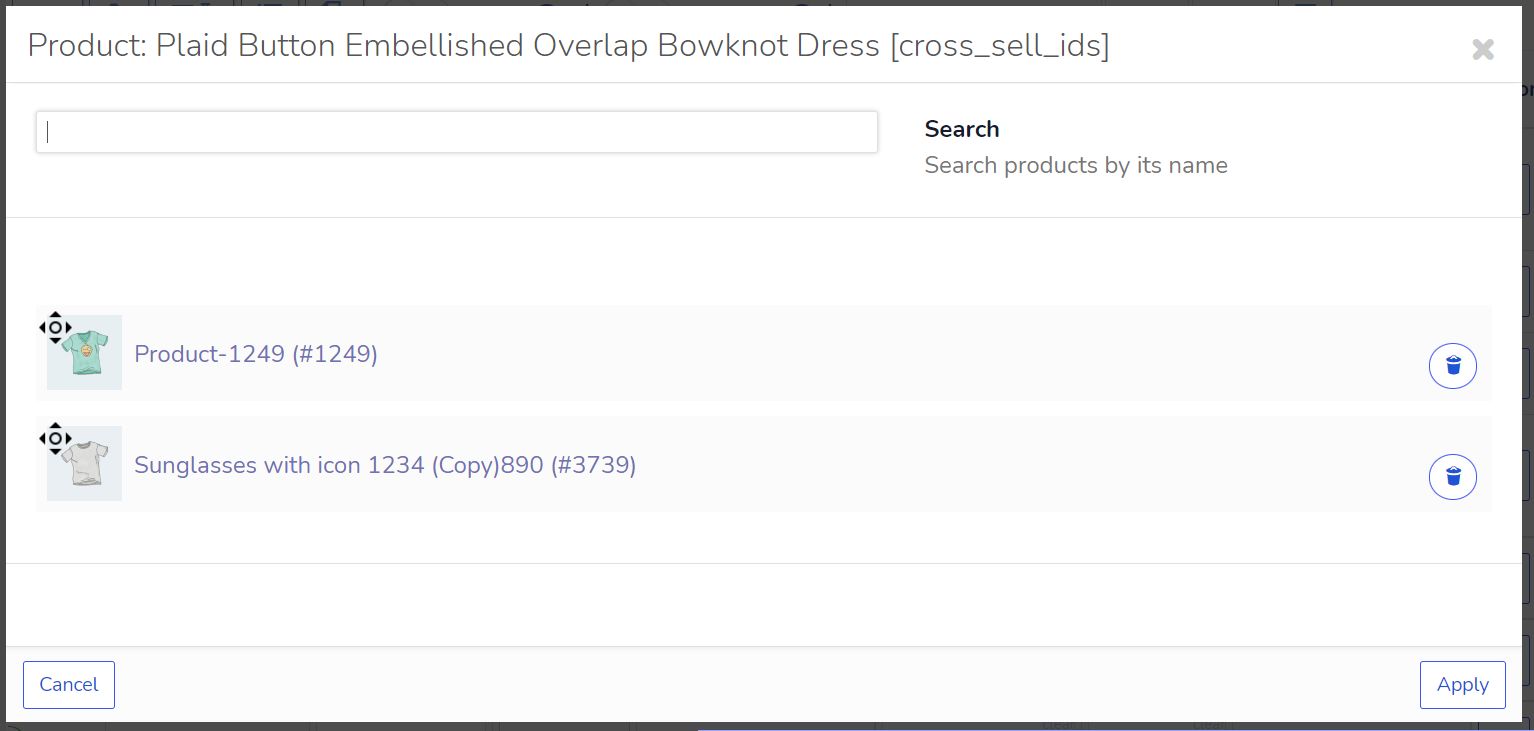Click the bold Search label

tap(962, 129)
